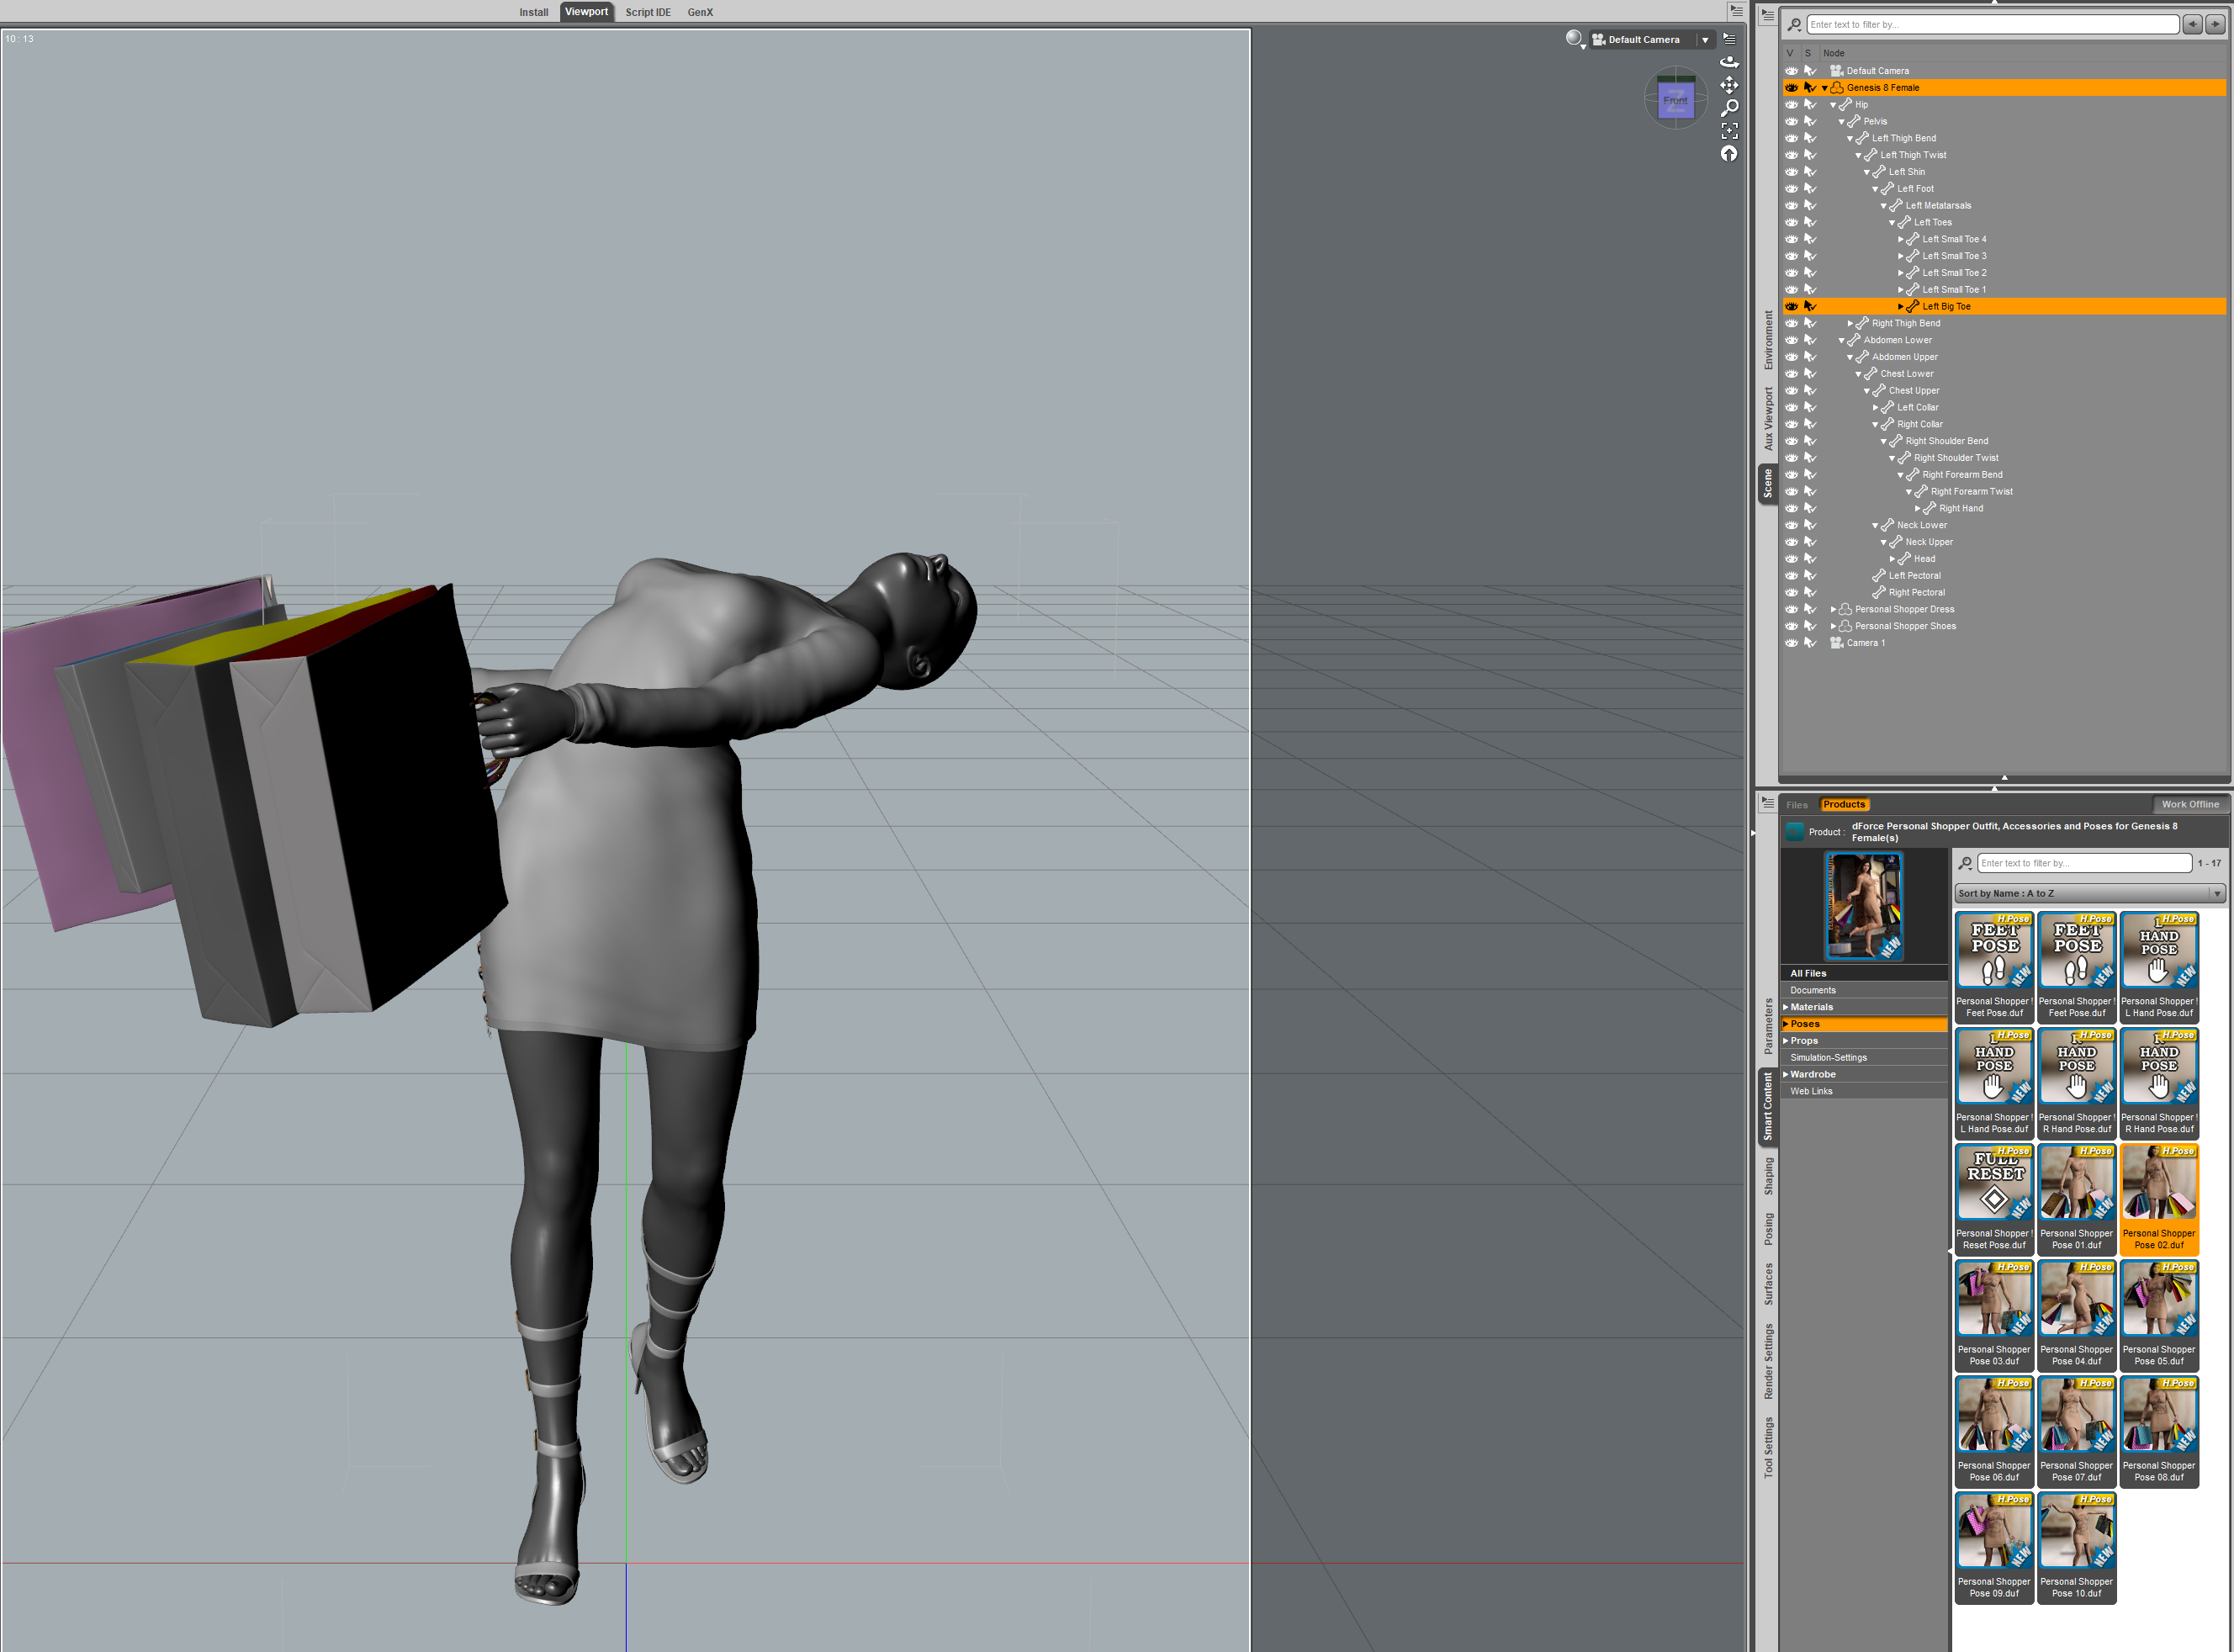Open the Parameters side tab
Screen dimensions: 2234x1652
coord(1768,1026)
